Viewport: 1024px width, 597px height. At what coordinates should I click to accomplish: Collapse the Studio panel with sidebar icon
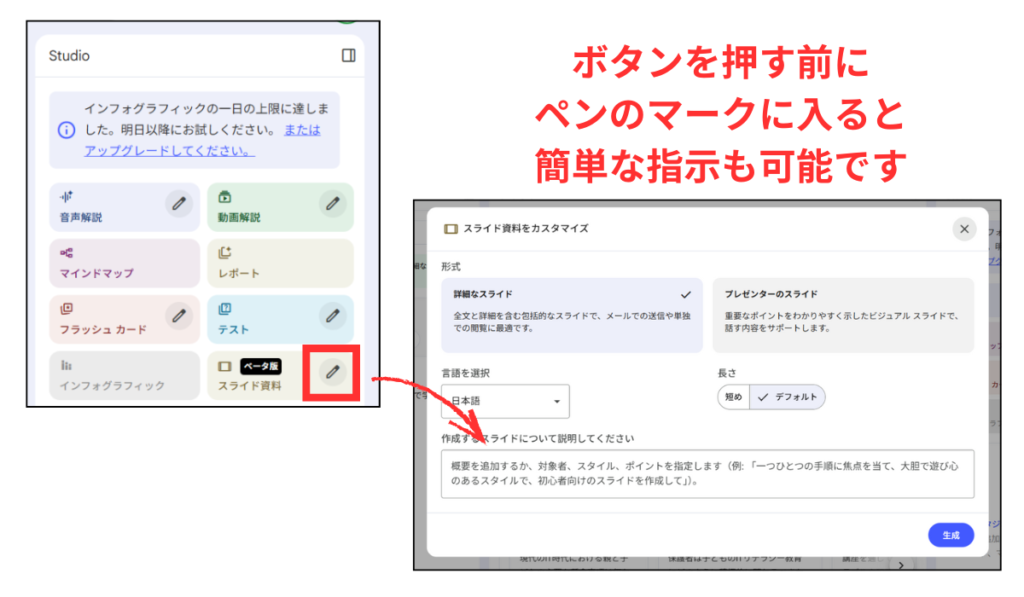pos(348,56)
